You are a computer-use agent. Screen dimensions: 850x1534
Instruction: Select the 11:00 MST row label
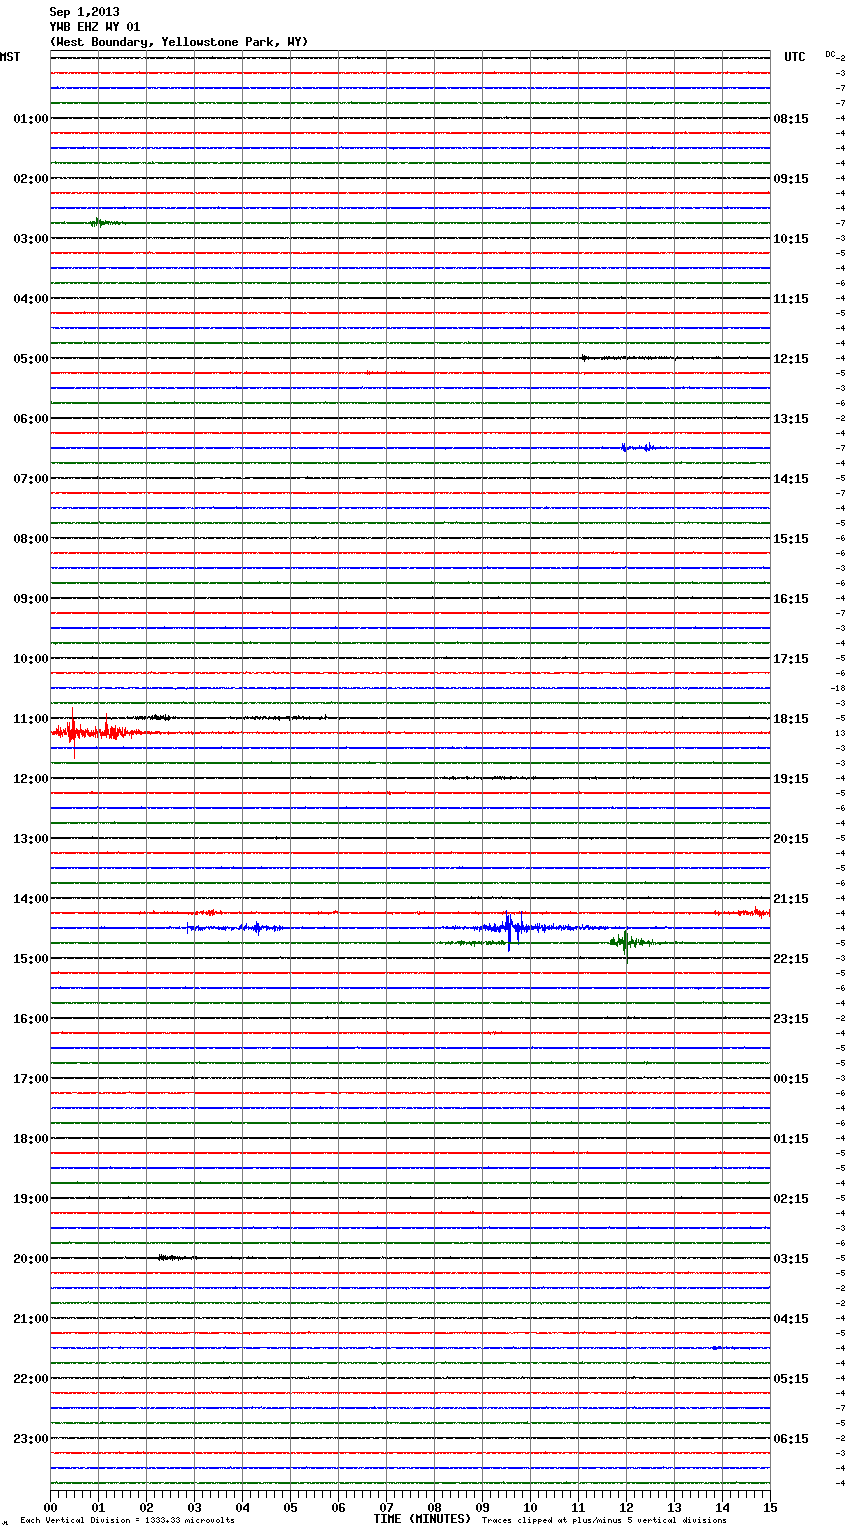tap(30, 719)
